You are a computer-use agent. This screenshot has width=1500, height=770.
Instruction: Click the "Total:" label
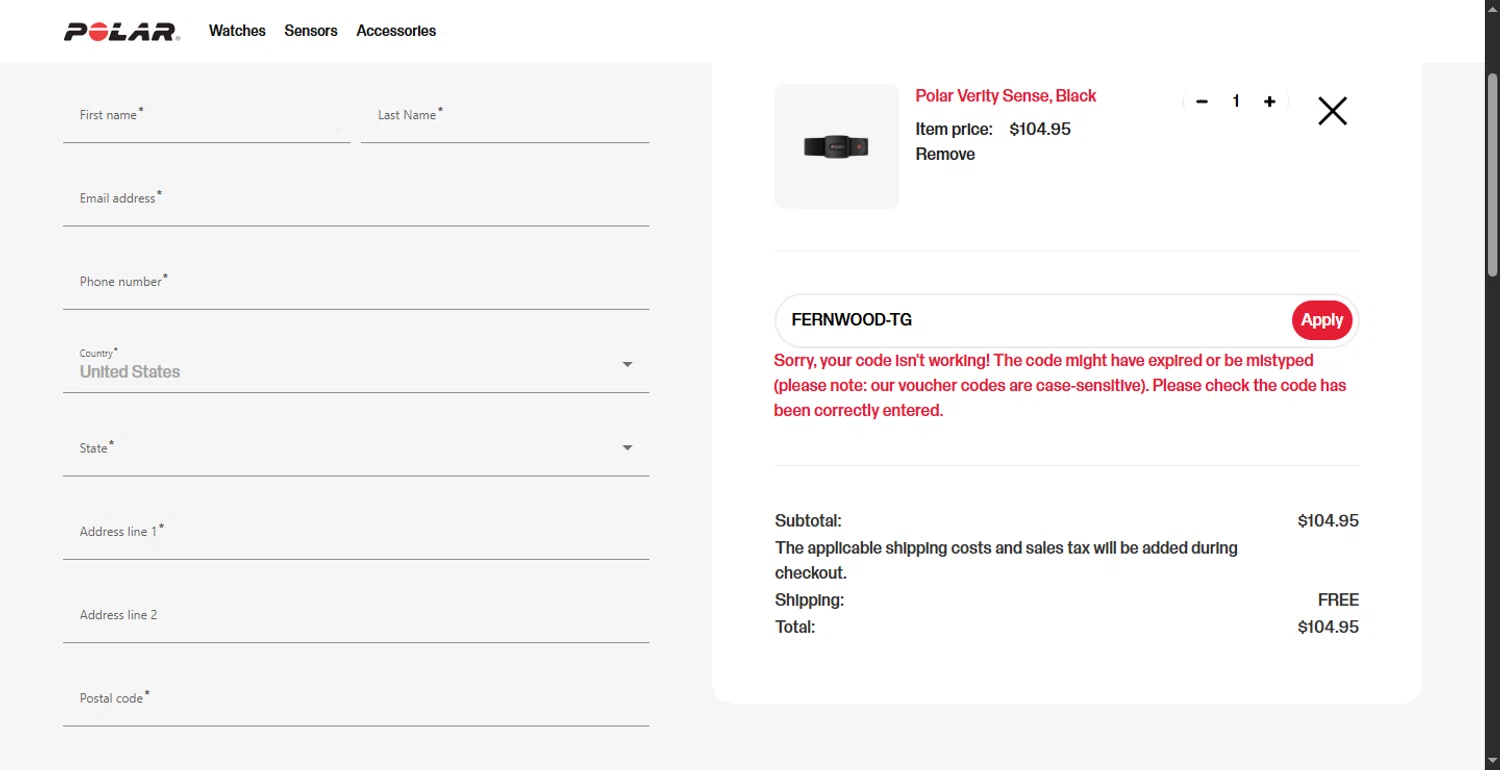click(x=795, y=627)
